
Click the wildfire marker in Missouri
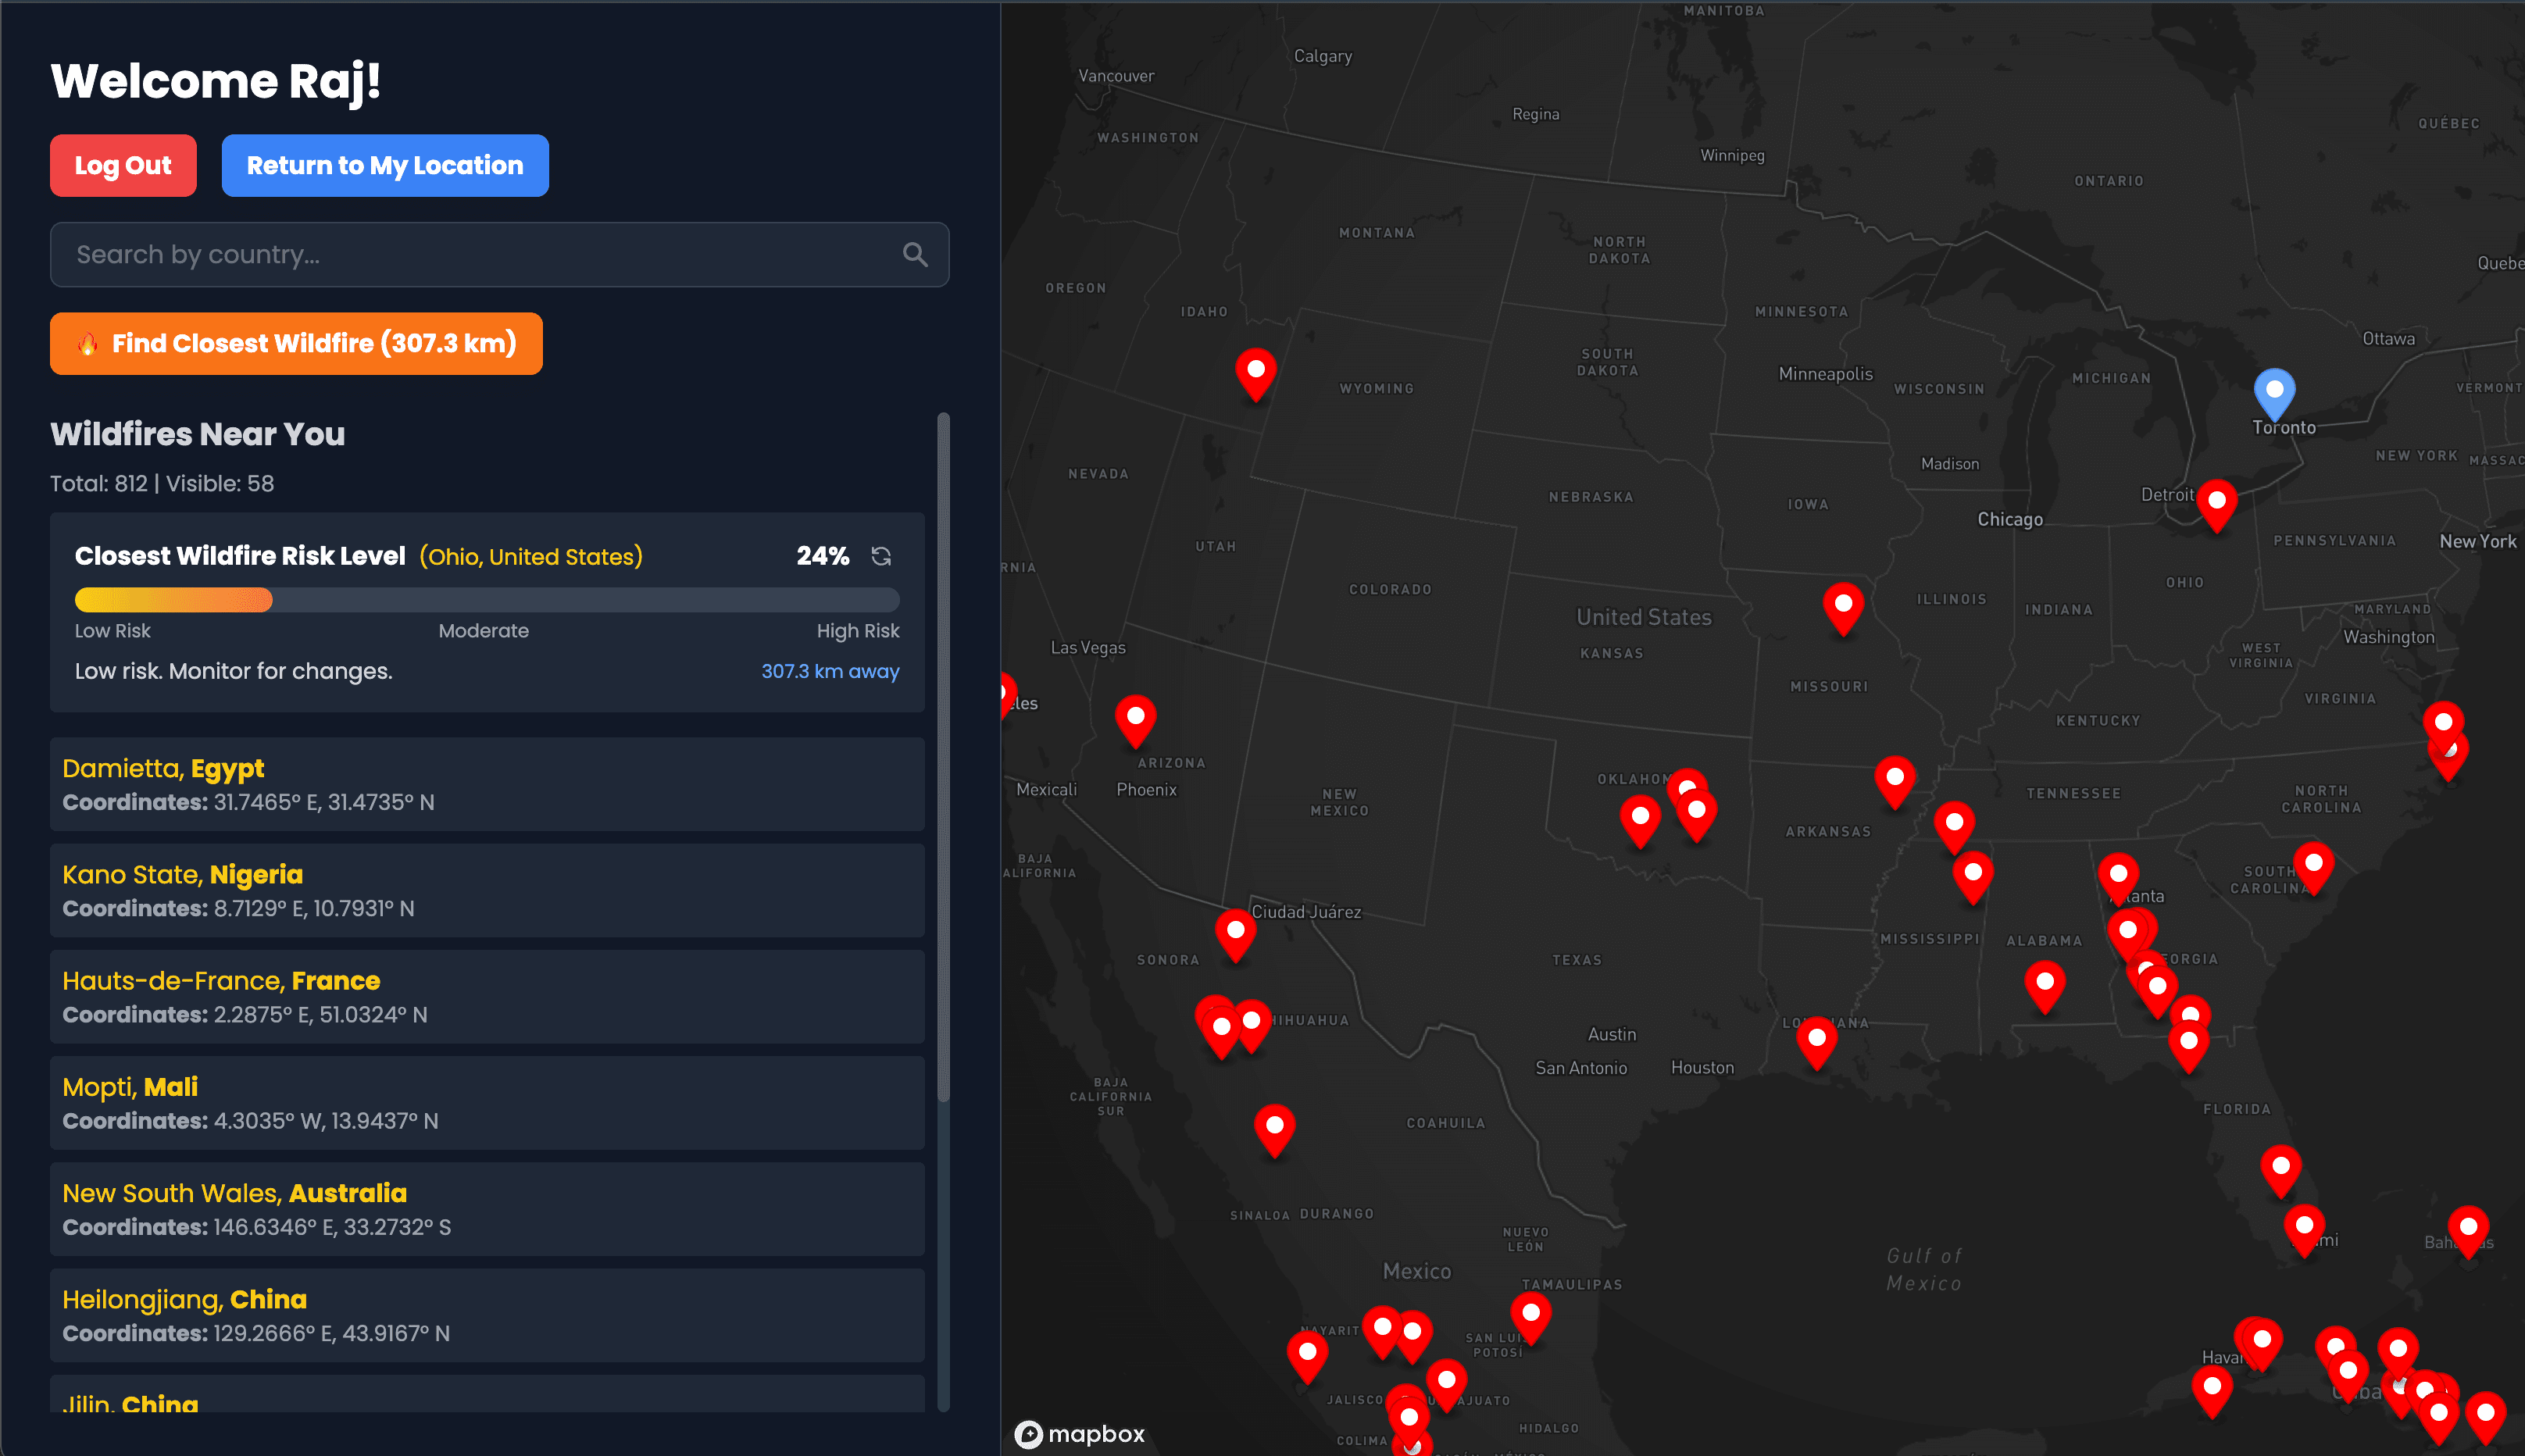[x=1842, y=606]
